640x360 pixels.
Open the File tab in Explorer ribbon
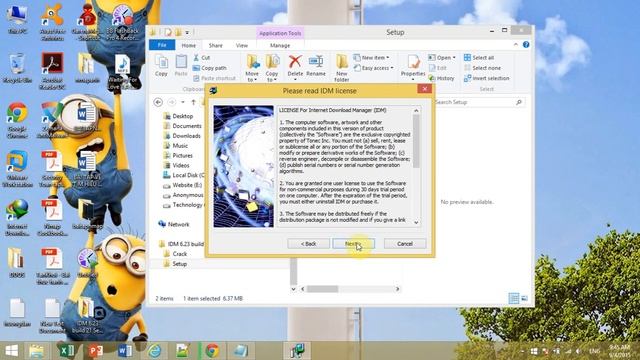[x=162, y=45]
